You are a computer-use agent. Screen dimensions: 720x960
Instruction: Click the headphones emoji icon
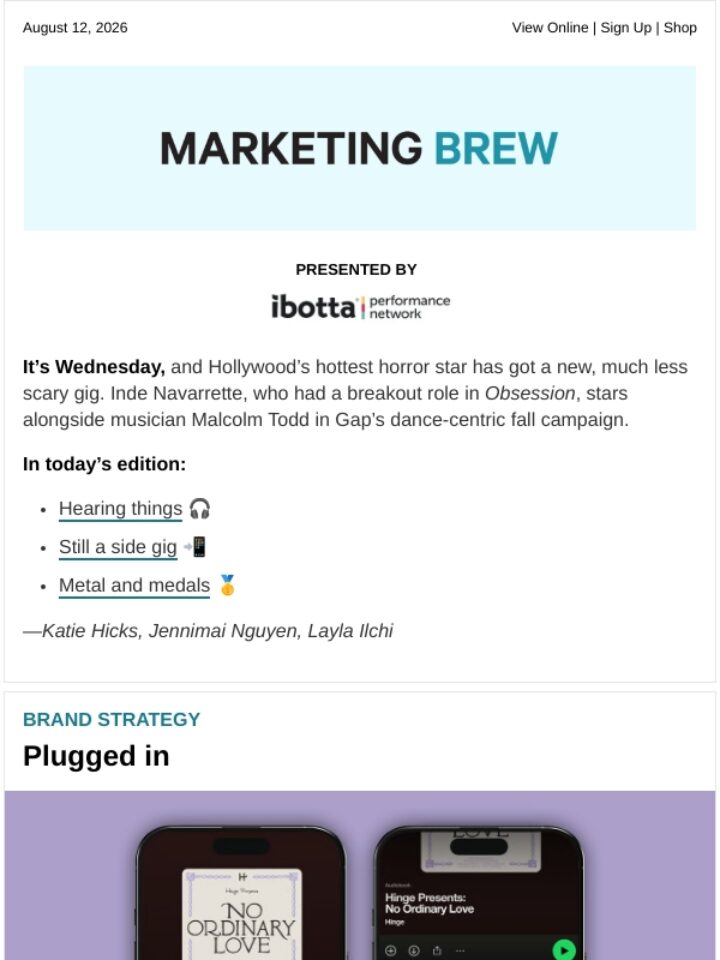pyautogui.click(x=199, y=509)
